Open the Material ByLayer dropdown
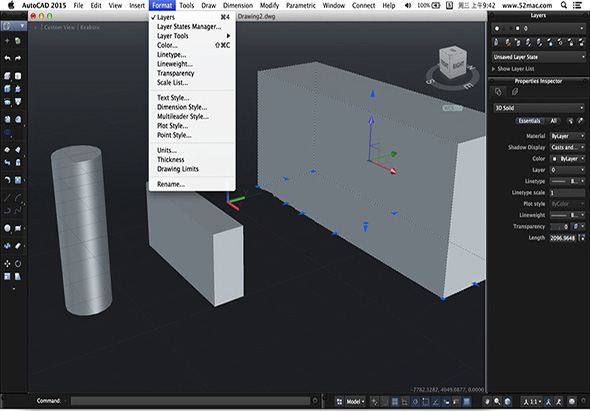590x411 pixels. pos(567,136)
